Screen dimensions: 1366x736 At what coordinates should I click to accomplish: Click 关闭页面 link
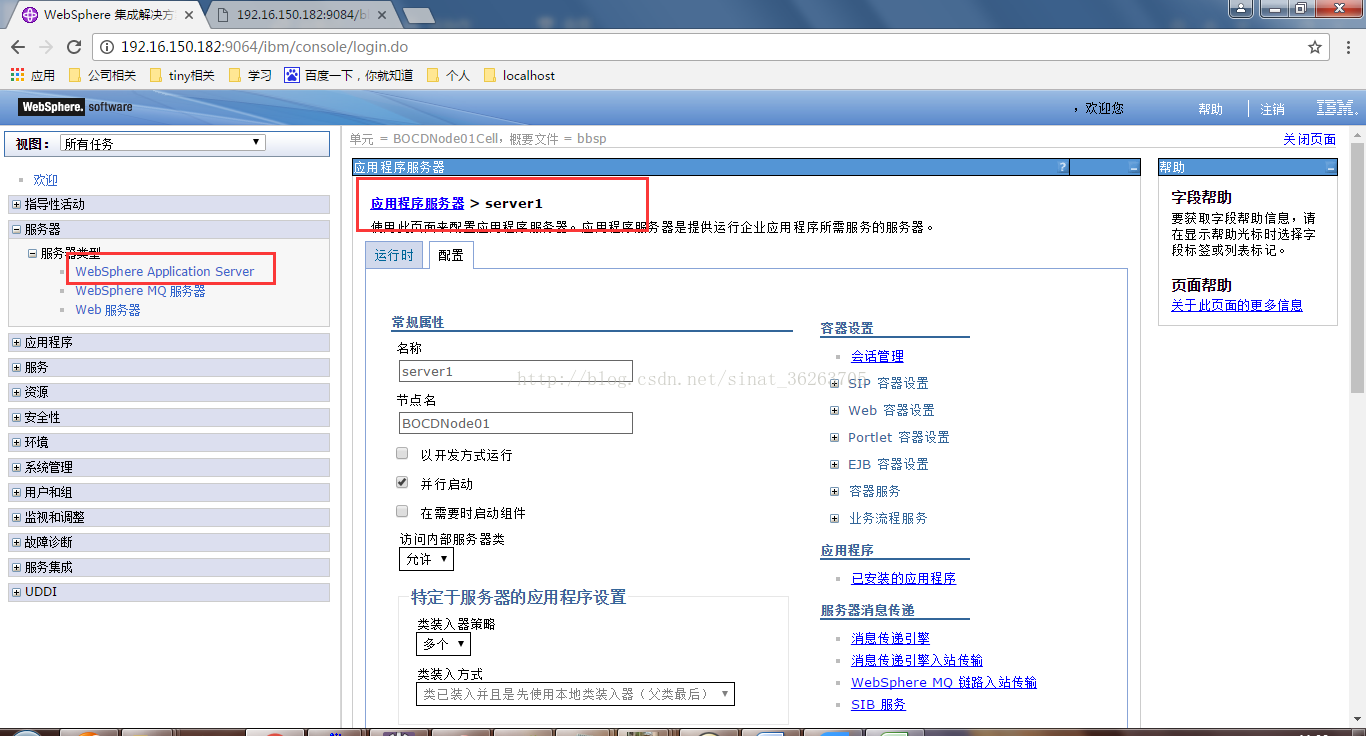[1309, 139]
